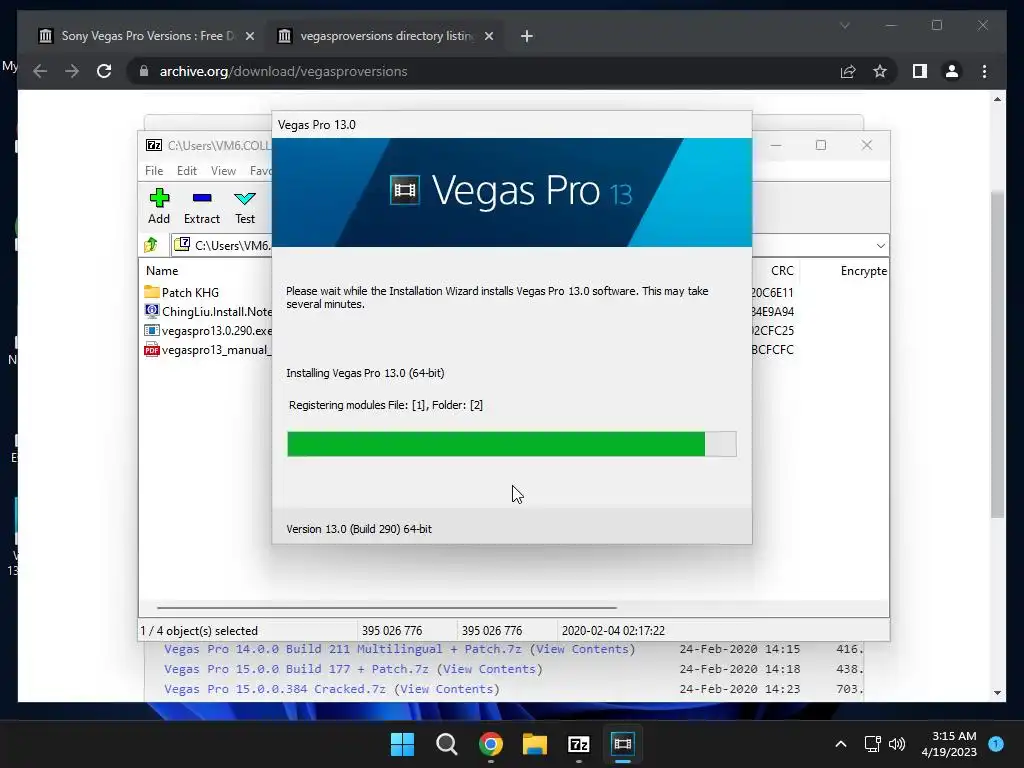1024x768 pixels.
Task: Open Vegas Pro 15.0.0.384 Cracked.7z link
Action: (275, 689)
